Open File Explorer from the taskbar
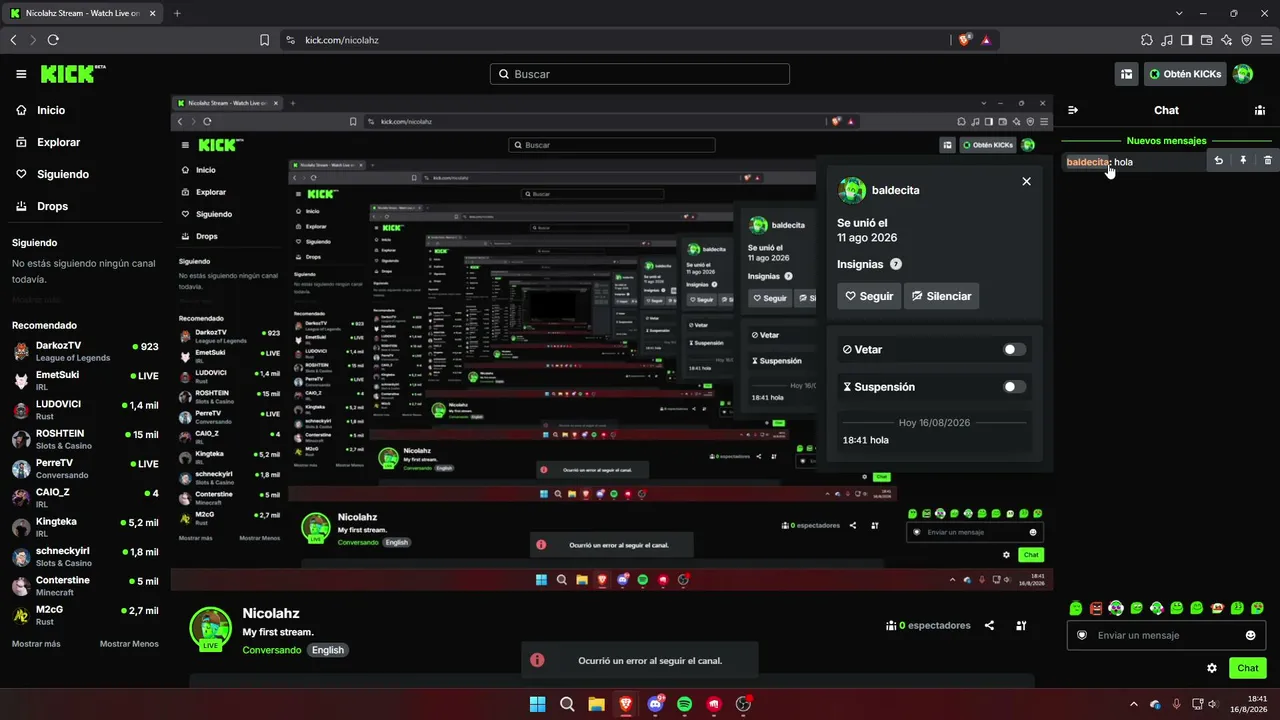 [x=596, y=704]
